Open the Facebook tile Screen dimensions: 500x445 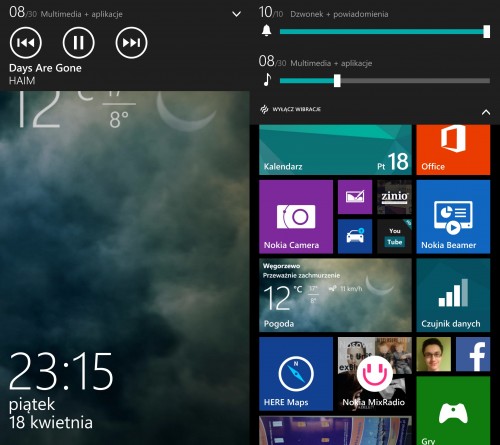(x=473, y=354)
